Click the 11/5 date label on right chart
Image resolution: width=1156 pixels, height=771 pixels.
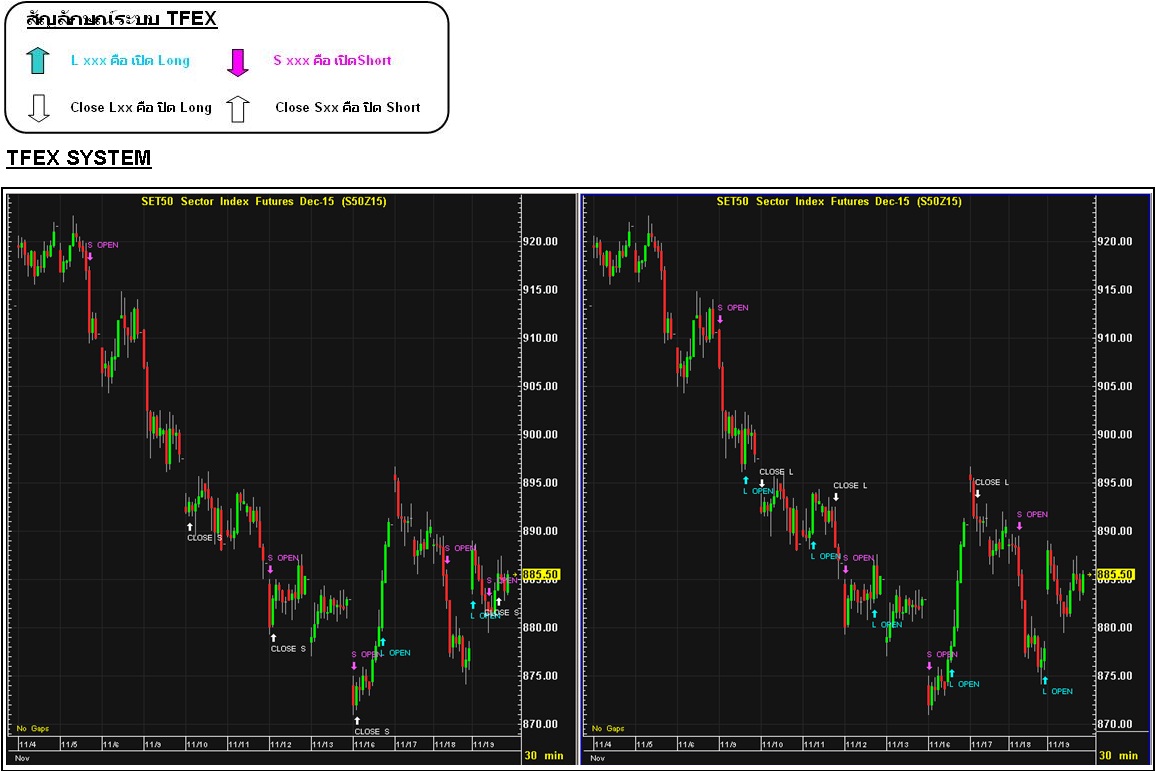(644, 744)
